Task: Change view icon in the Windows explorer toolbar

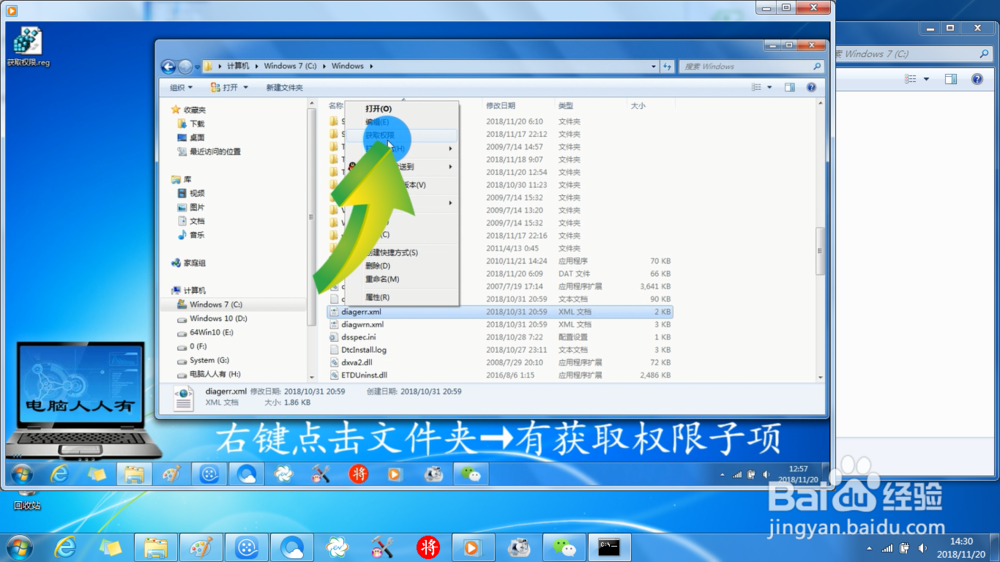Action: coord(756,87)
